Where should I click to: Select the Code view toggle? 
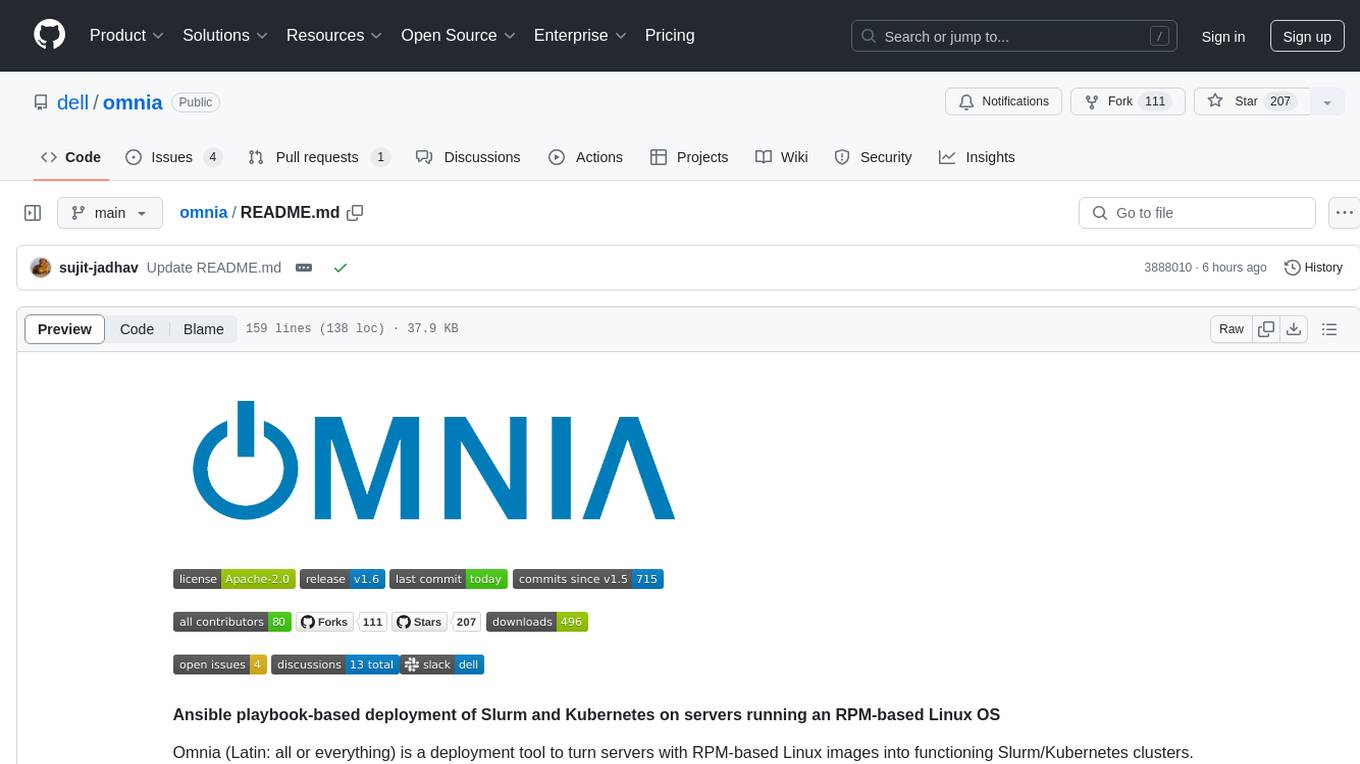pyautogui.click(x=137, y=329)
